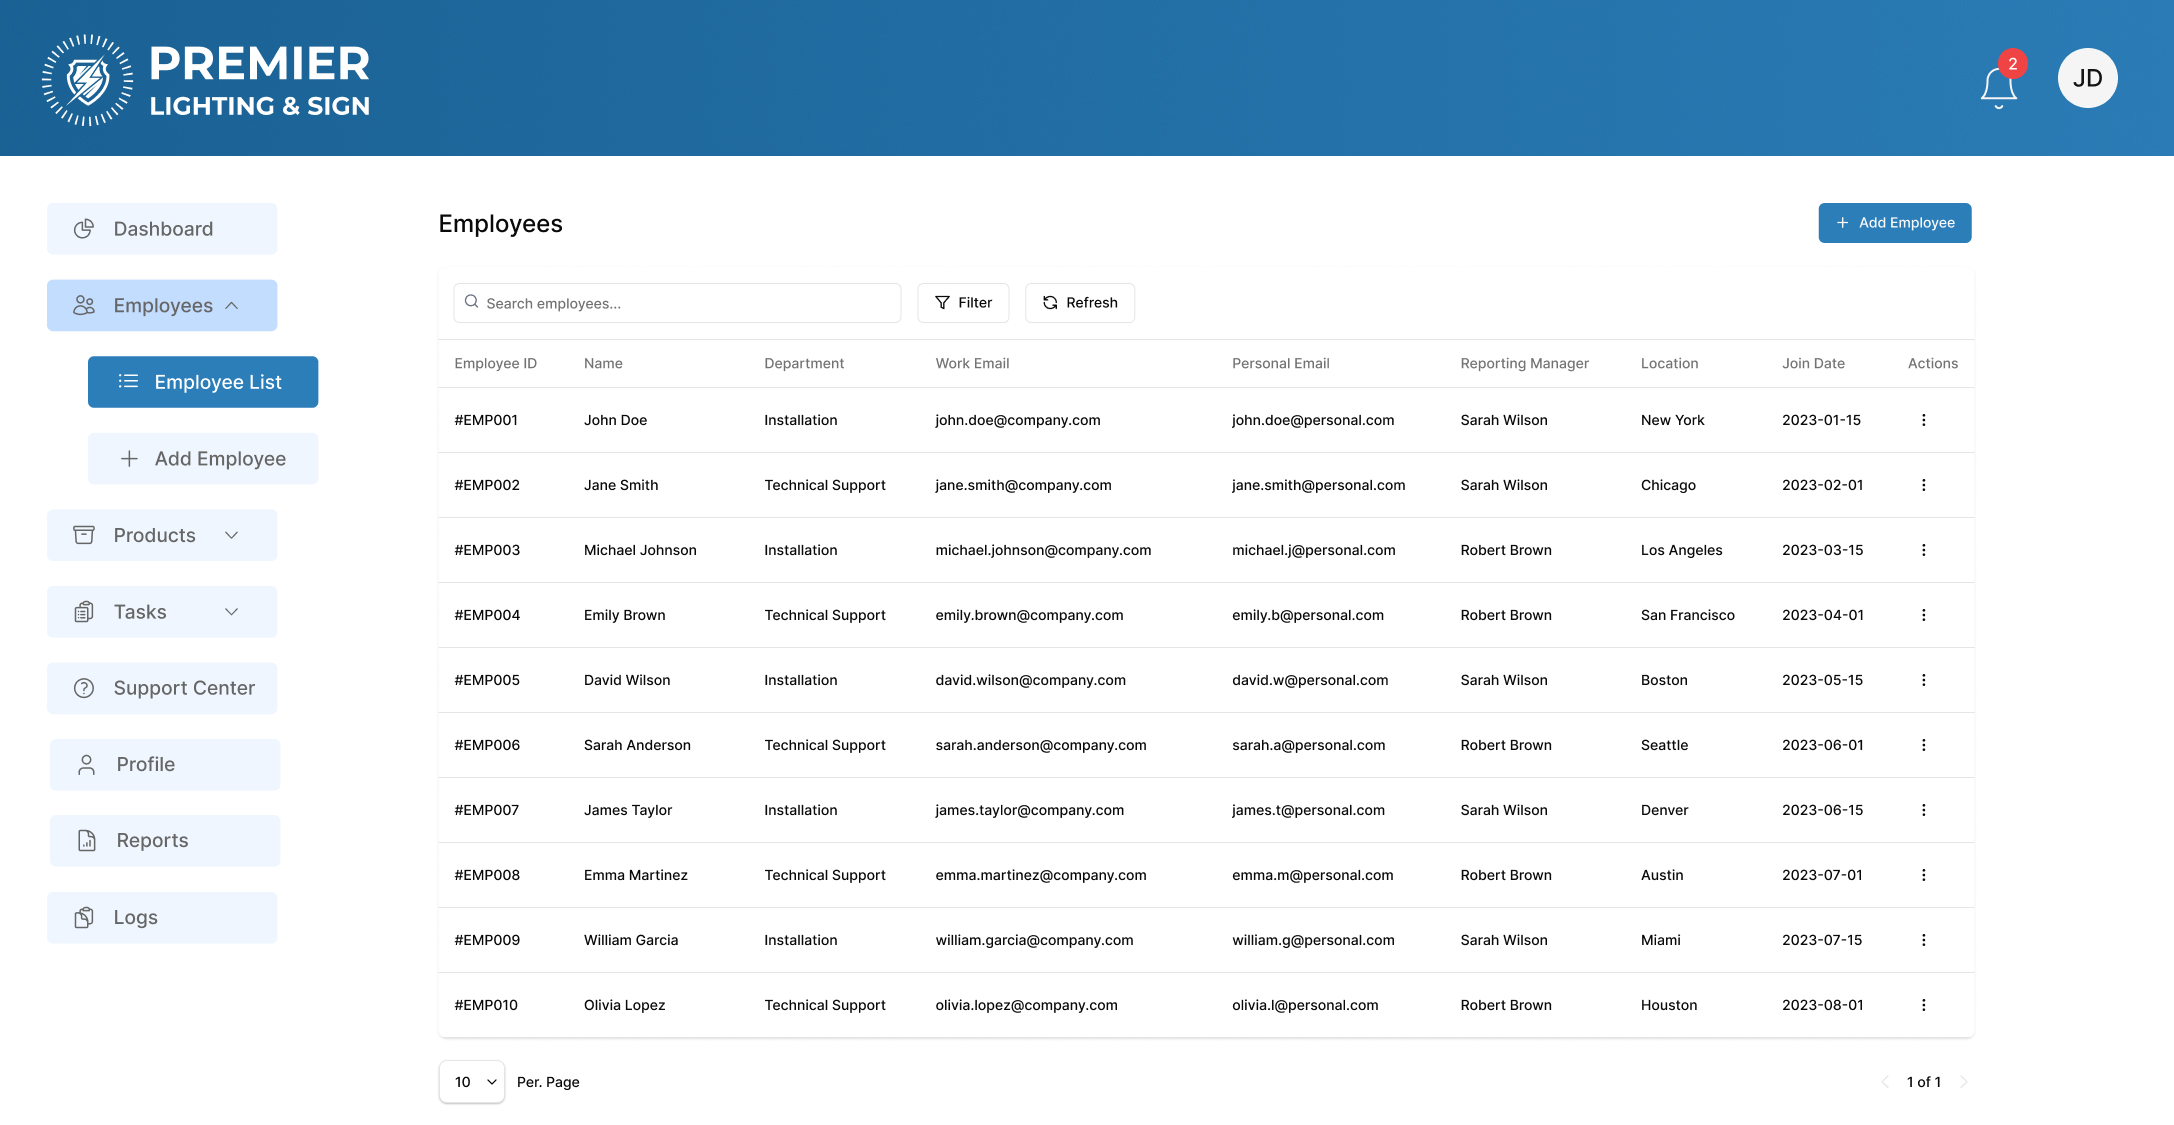Open the per-page count dropdown
2174x1125 pixels.
point(472,1082)
